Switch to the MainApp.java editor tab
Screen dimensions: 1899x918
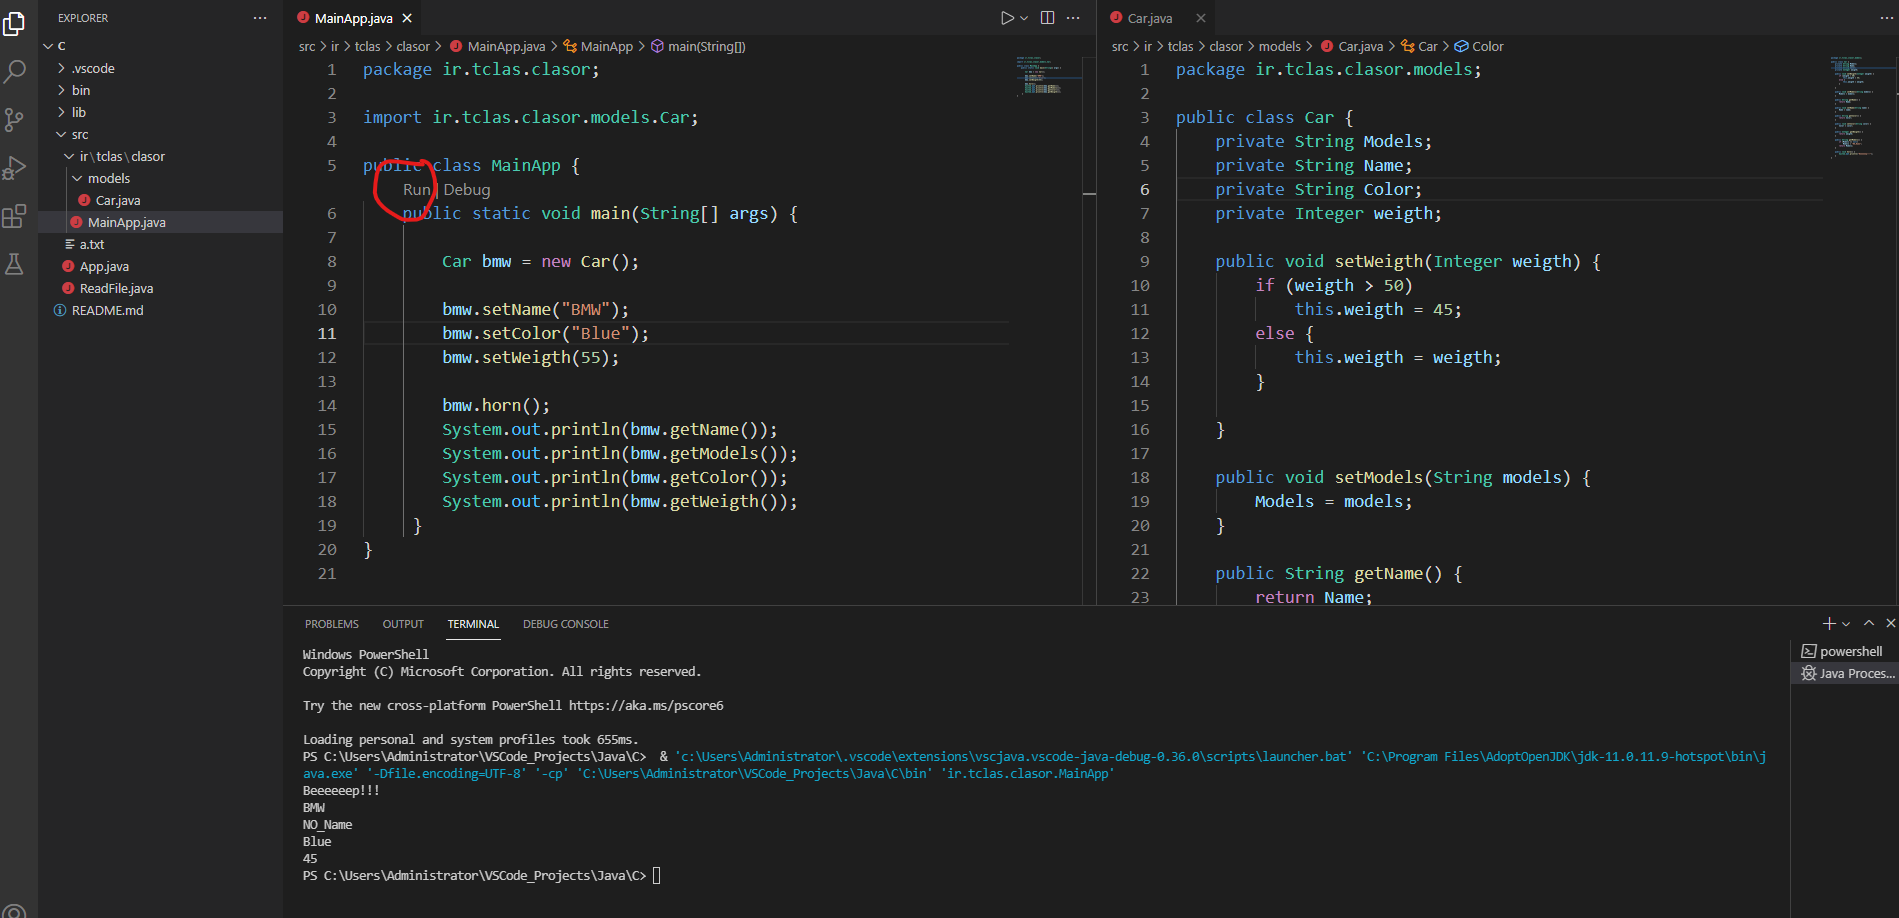[353, 18]
